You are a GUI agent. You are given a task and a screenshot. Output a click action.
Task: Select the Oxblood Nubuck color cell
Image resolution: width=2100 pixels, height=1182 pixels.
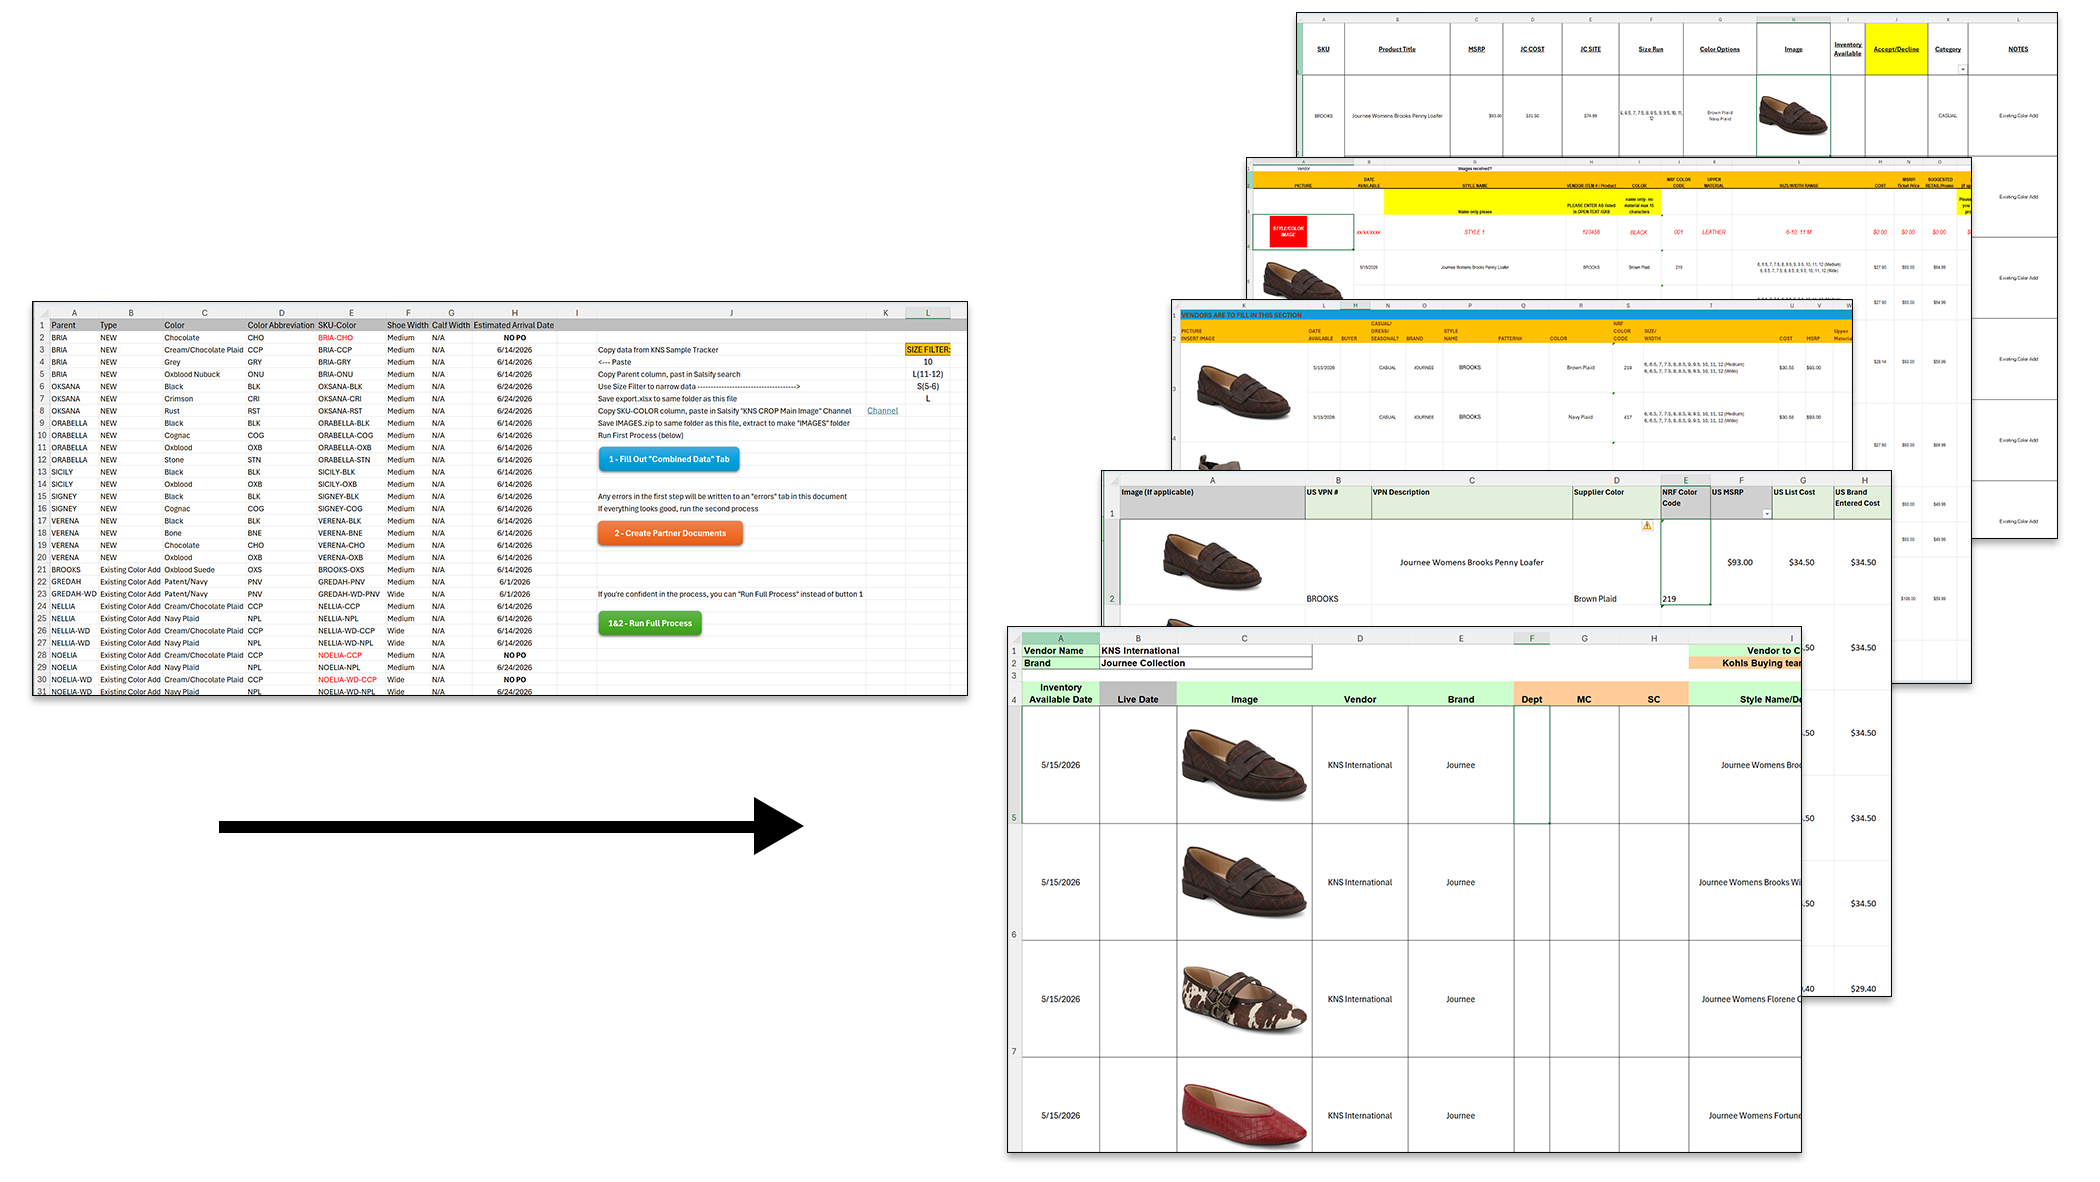point(204,374)
